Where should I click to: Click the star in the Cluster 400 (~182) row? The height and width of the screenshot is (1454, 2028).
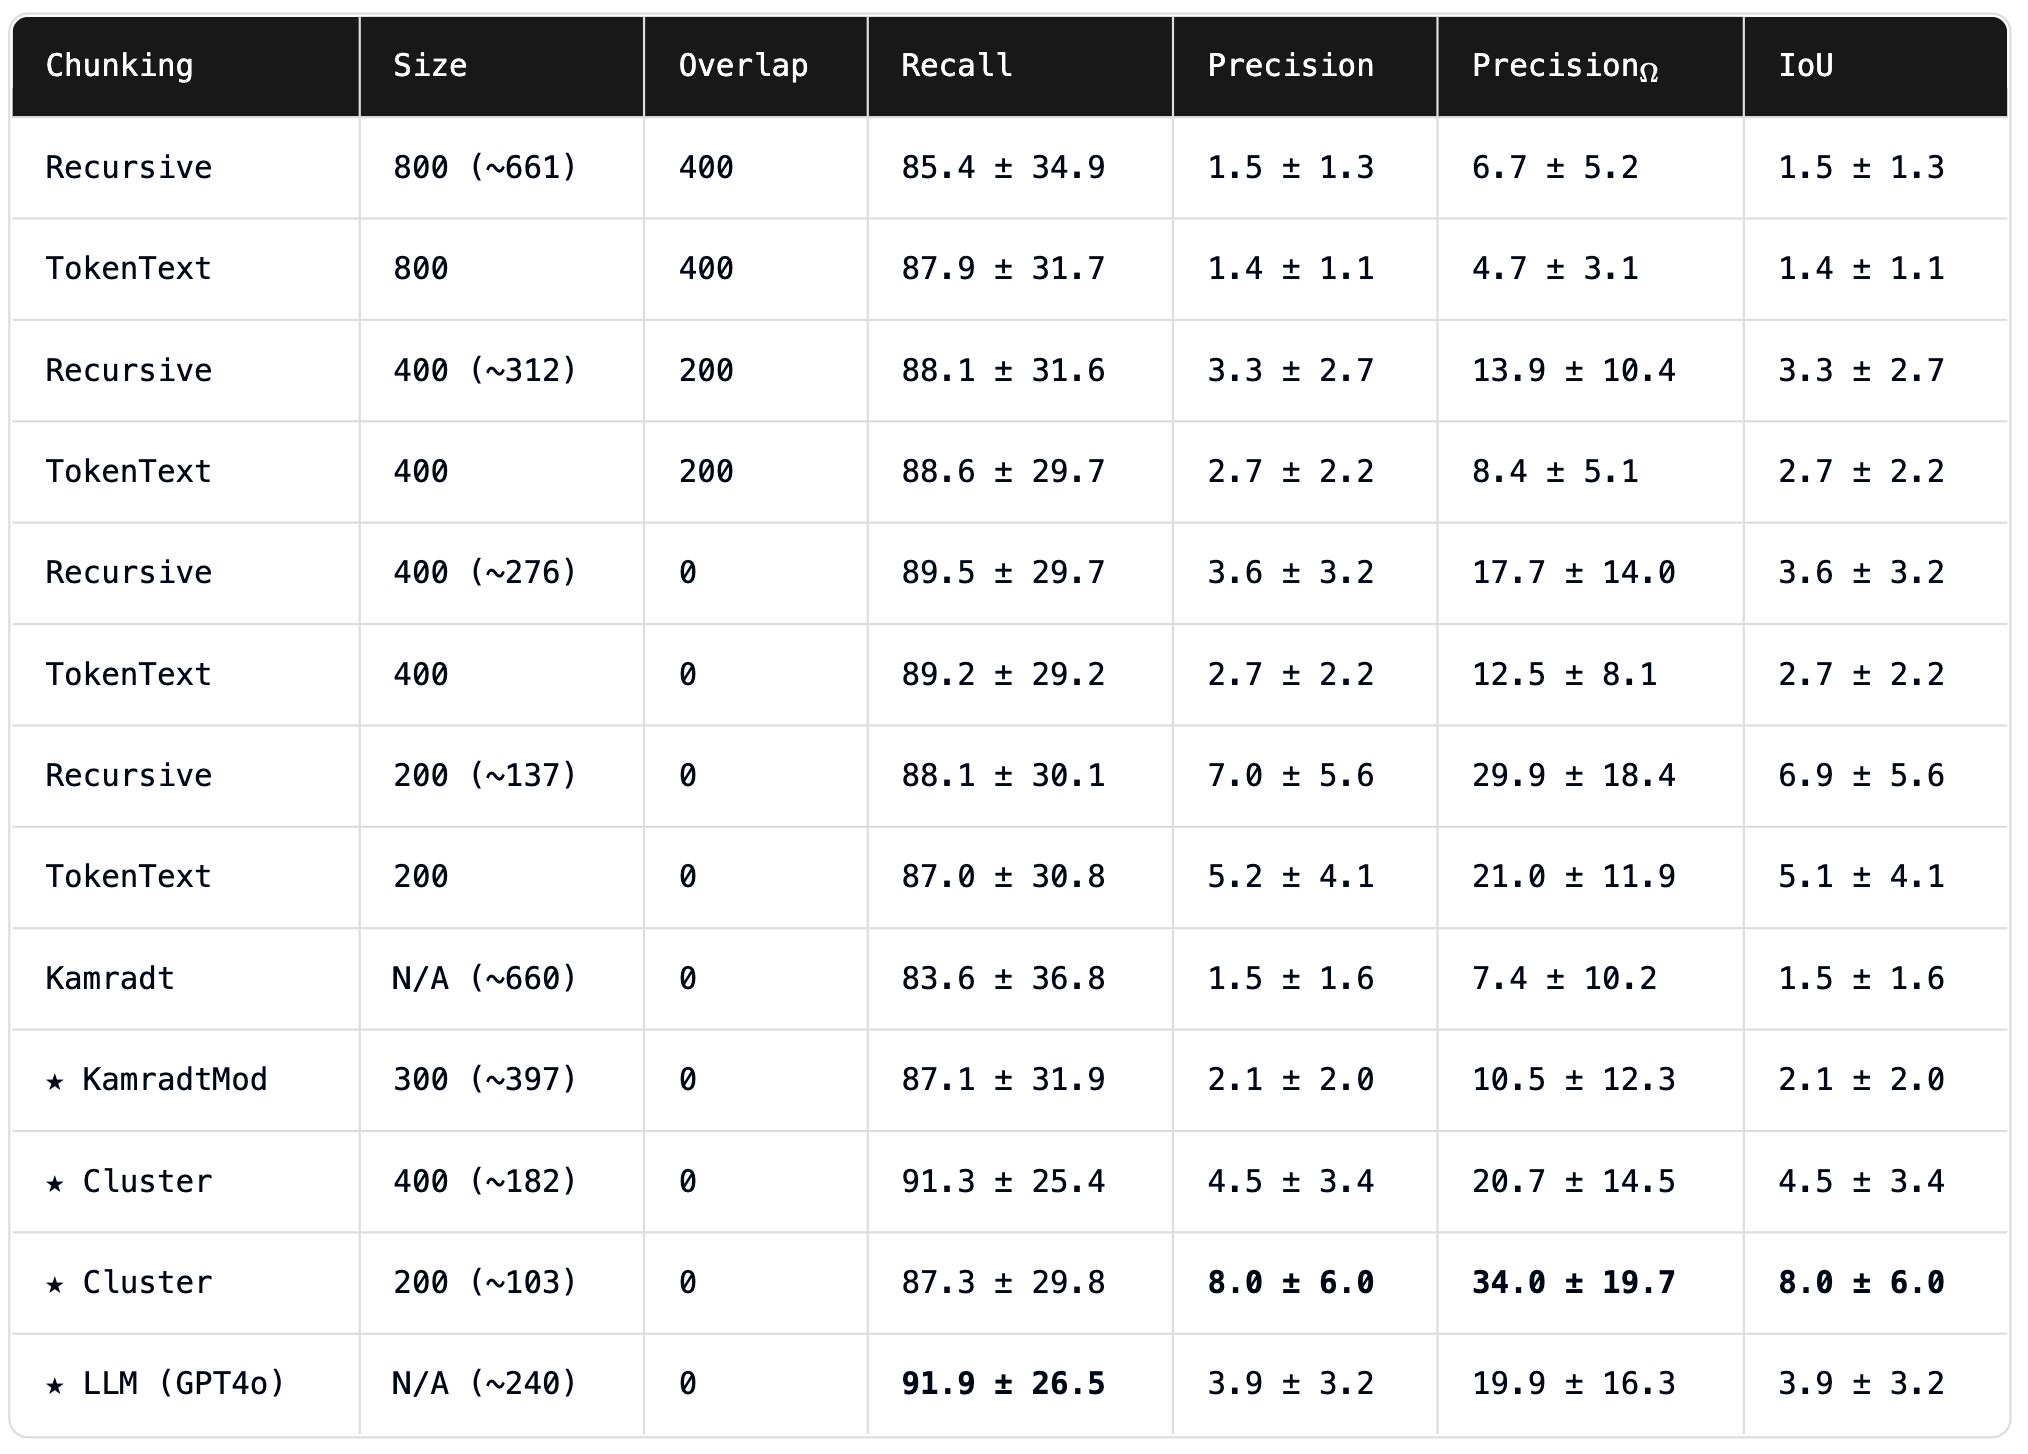[55, 1183]
